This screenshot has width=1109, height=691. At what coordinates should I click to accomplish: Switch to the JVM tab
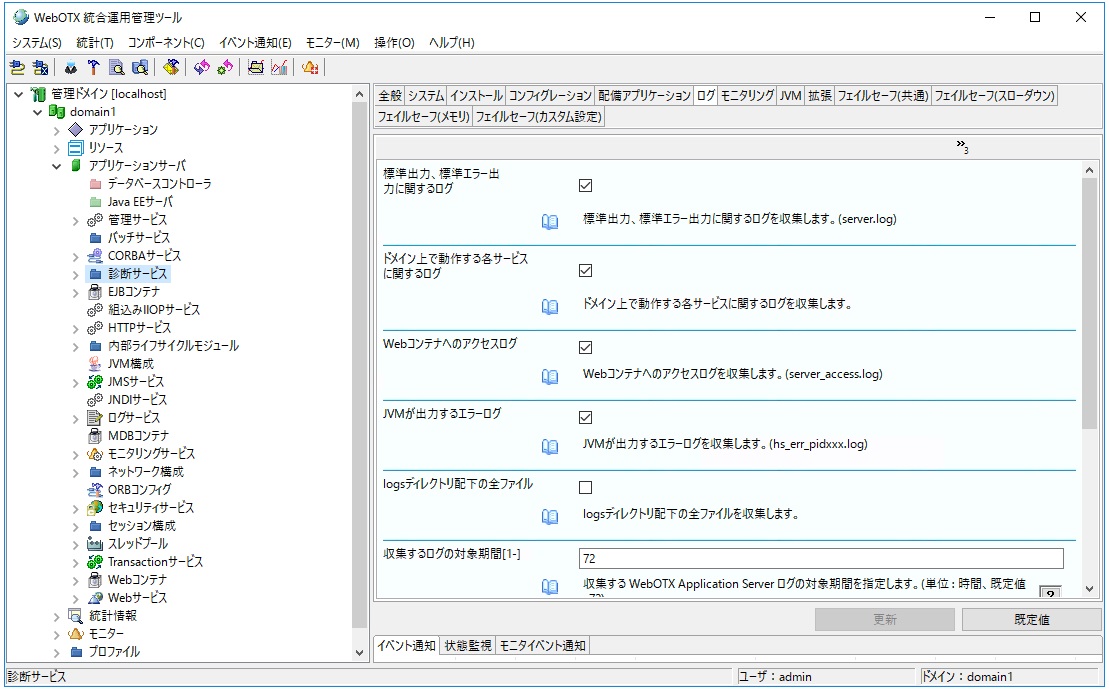(x=790, y=96)
